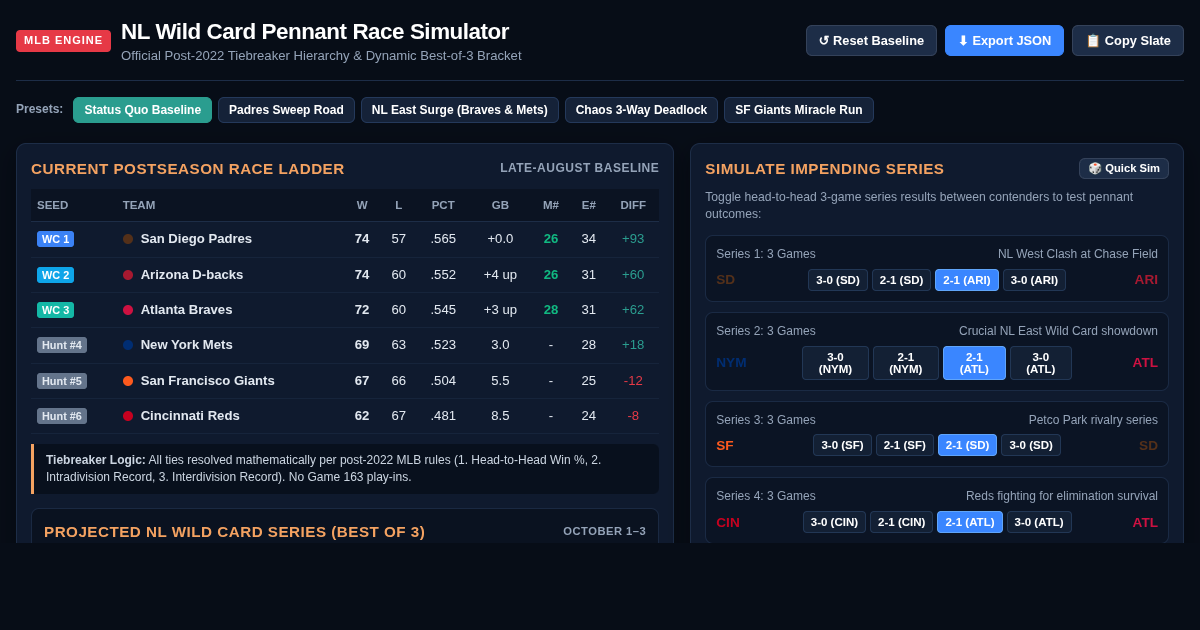Set Series 1 result to 3-0 (ARI)
Screen dimensions: 1200x630
1034,280
